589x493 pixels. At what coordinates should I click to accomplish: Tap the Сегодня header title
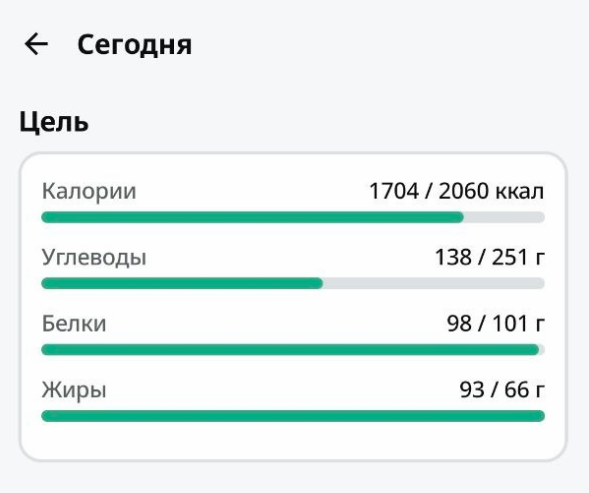pos(134,45)
